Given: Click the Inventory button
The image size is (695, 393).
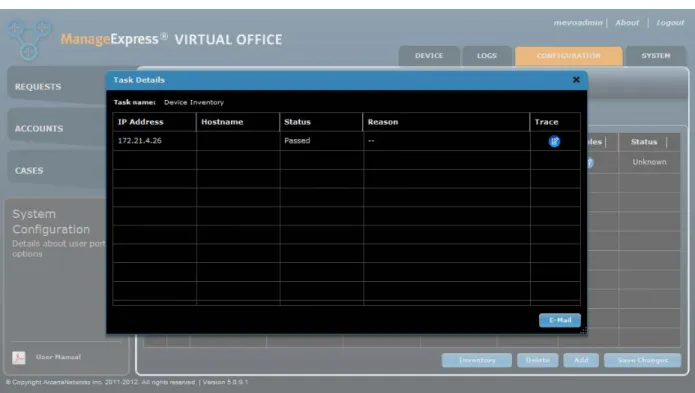Looking at the screenshot, I should click(x=477, y=360).
